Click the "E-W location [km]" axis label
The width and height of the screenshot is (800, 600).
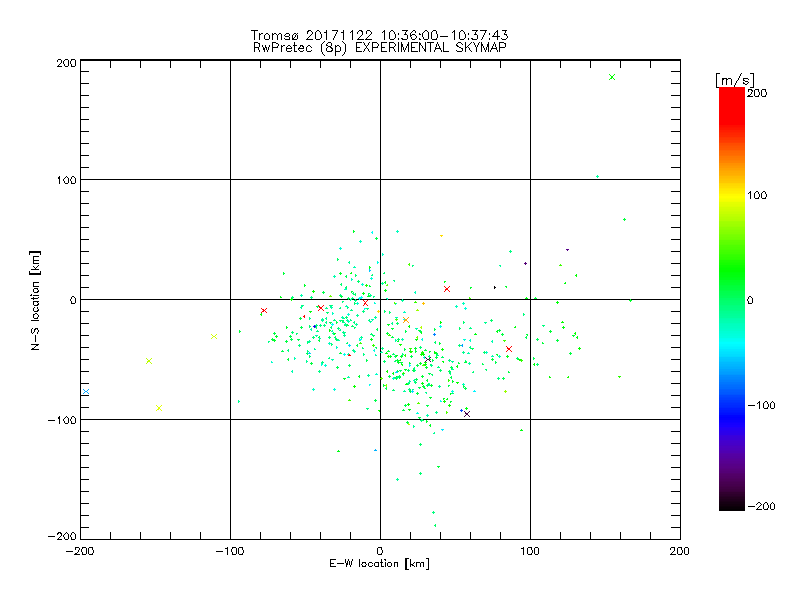379,564
